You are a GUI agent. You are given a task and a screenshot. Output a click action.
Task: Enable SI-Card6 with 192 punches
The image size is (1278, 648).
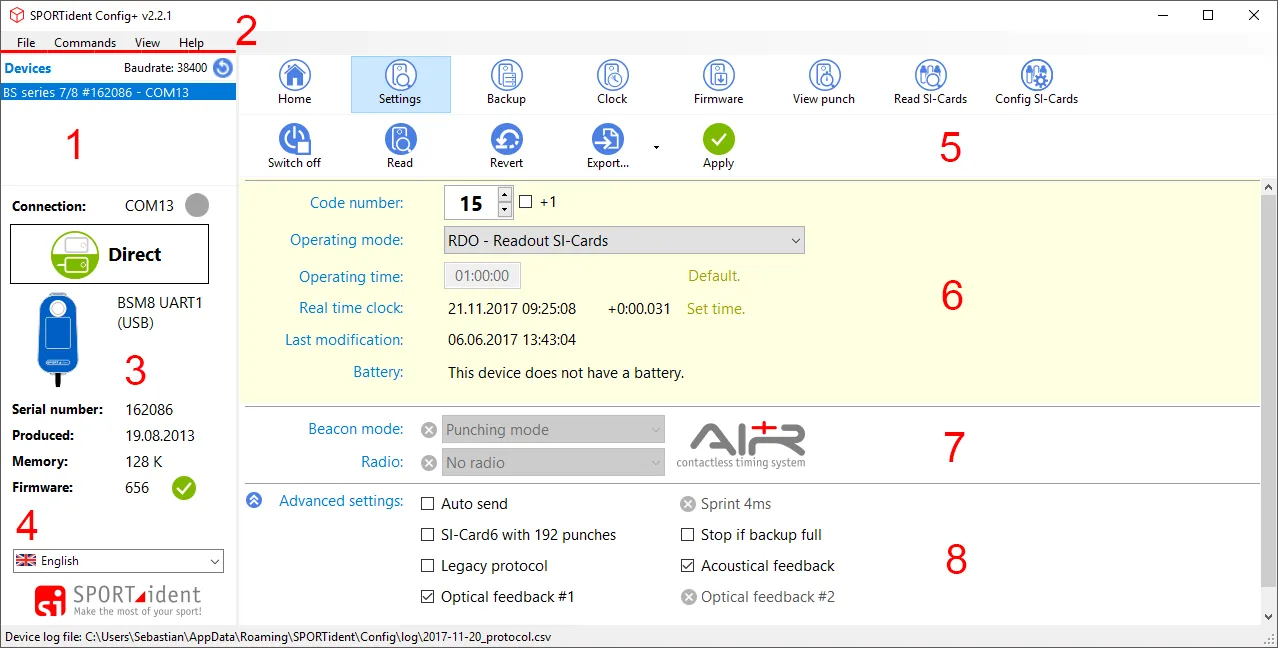pos(428,535)
